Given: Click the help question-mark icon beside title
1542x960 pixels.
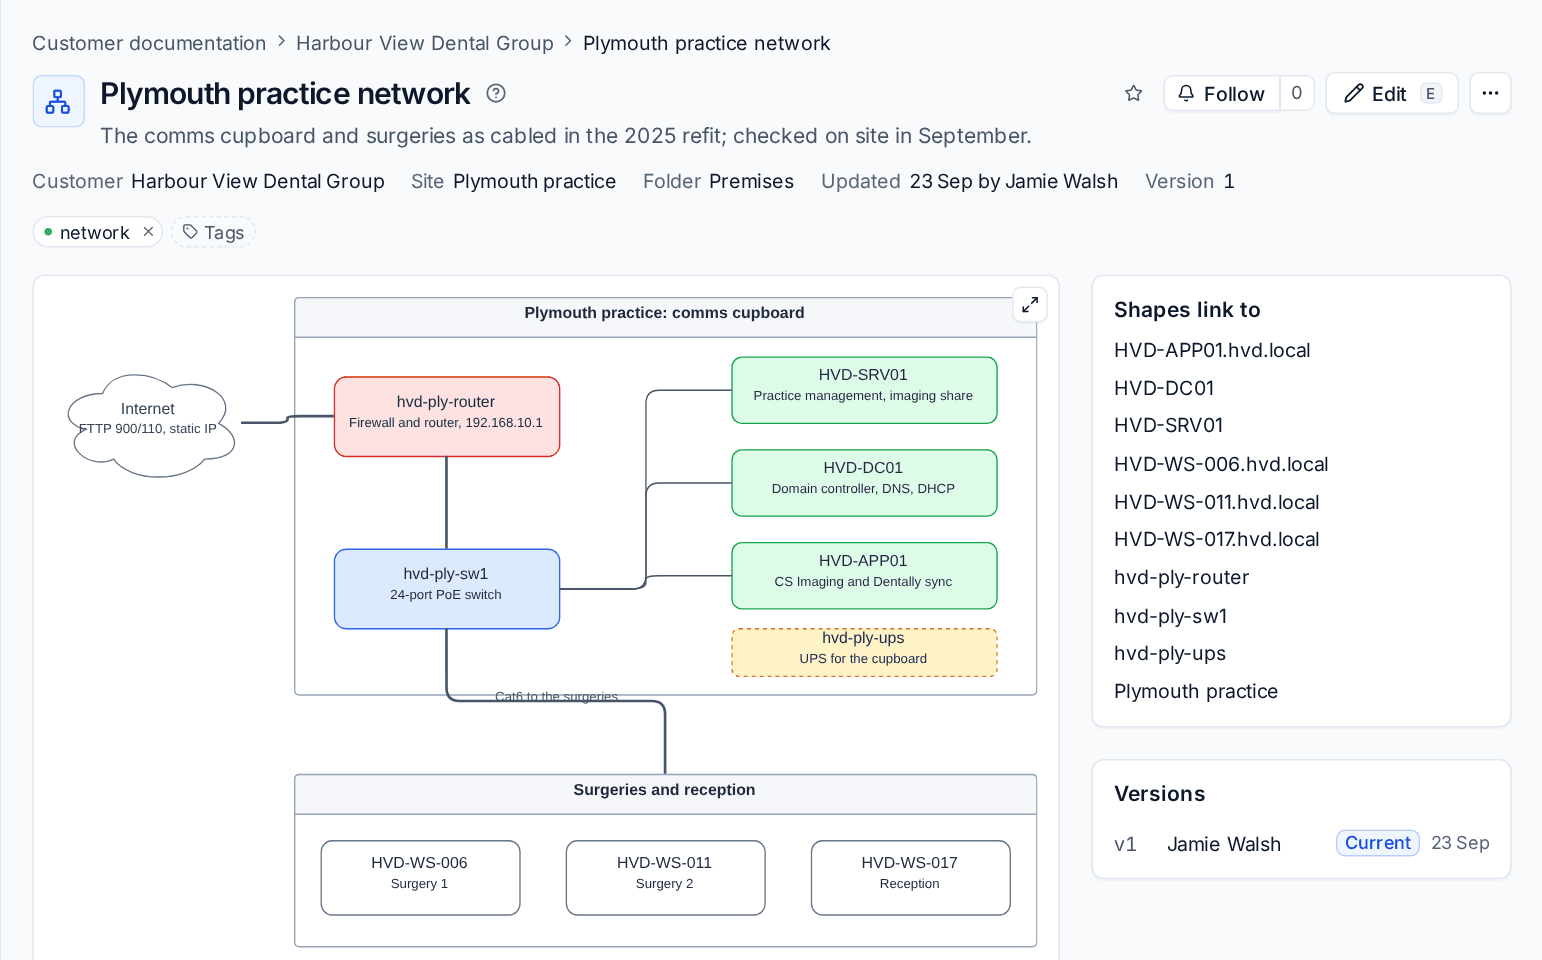Looking at the screenshot, I should (x=496, y=93).
